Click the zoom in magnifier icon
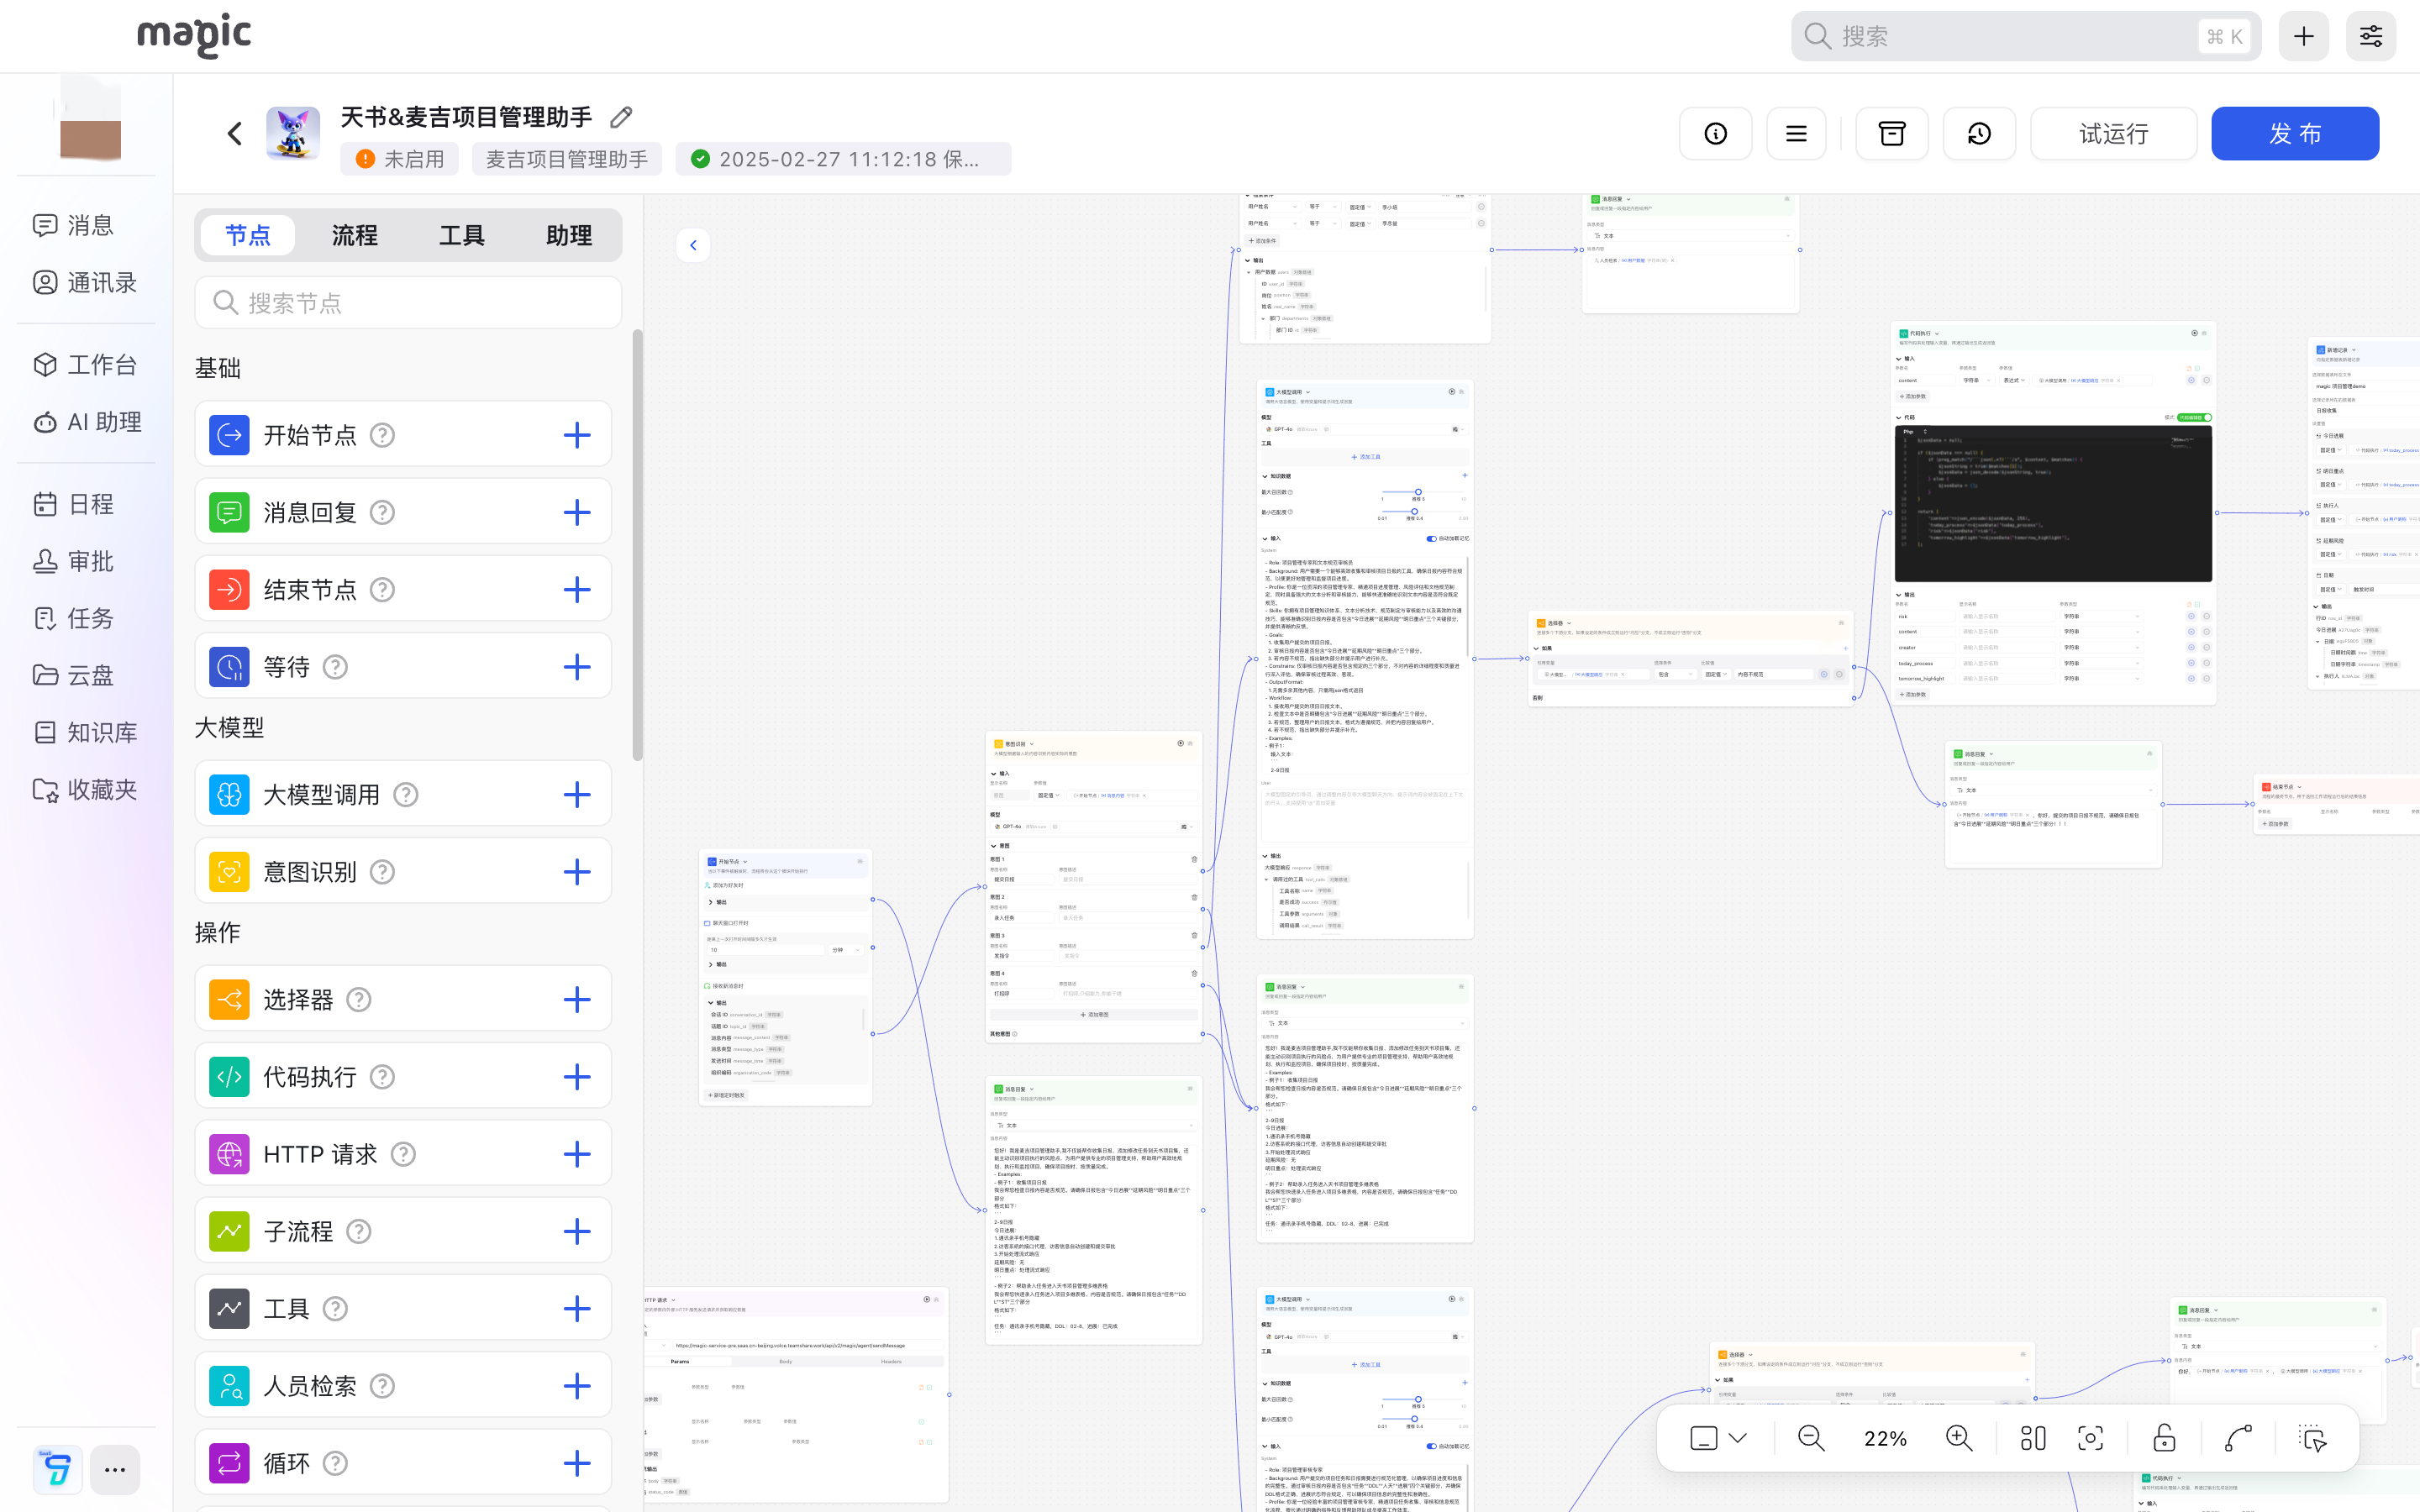This screenshot has width=2420, height=1512. [1959, 1438]
